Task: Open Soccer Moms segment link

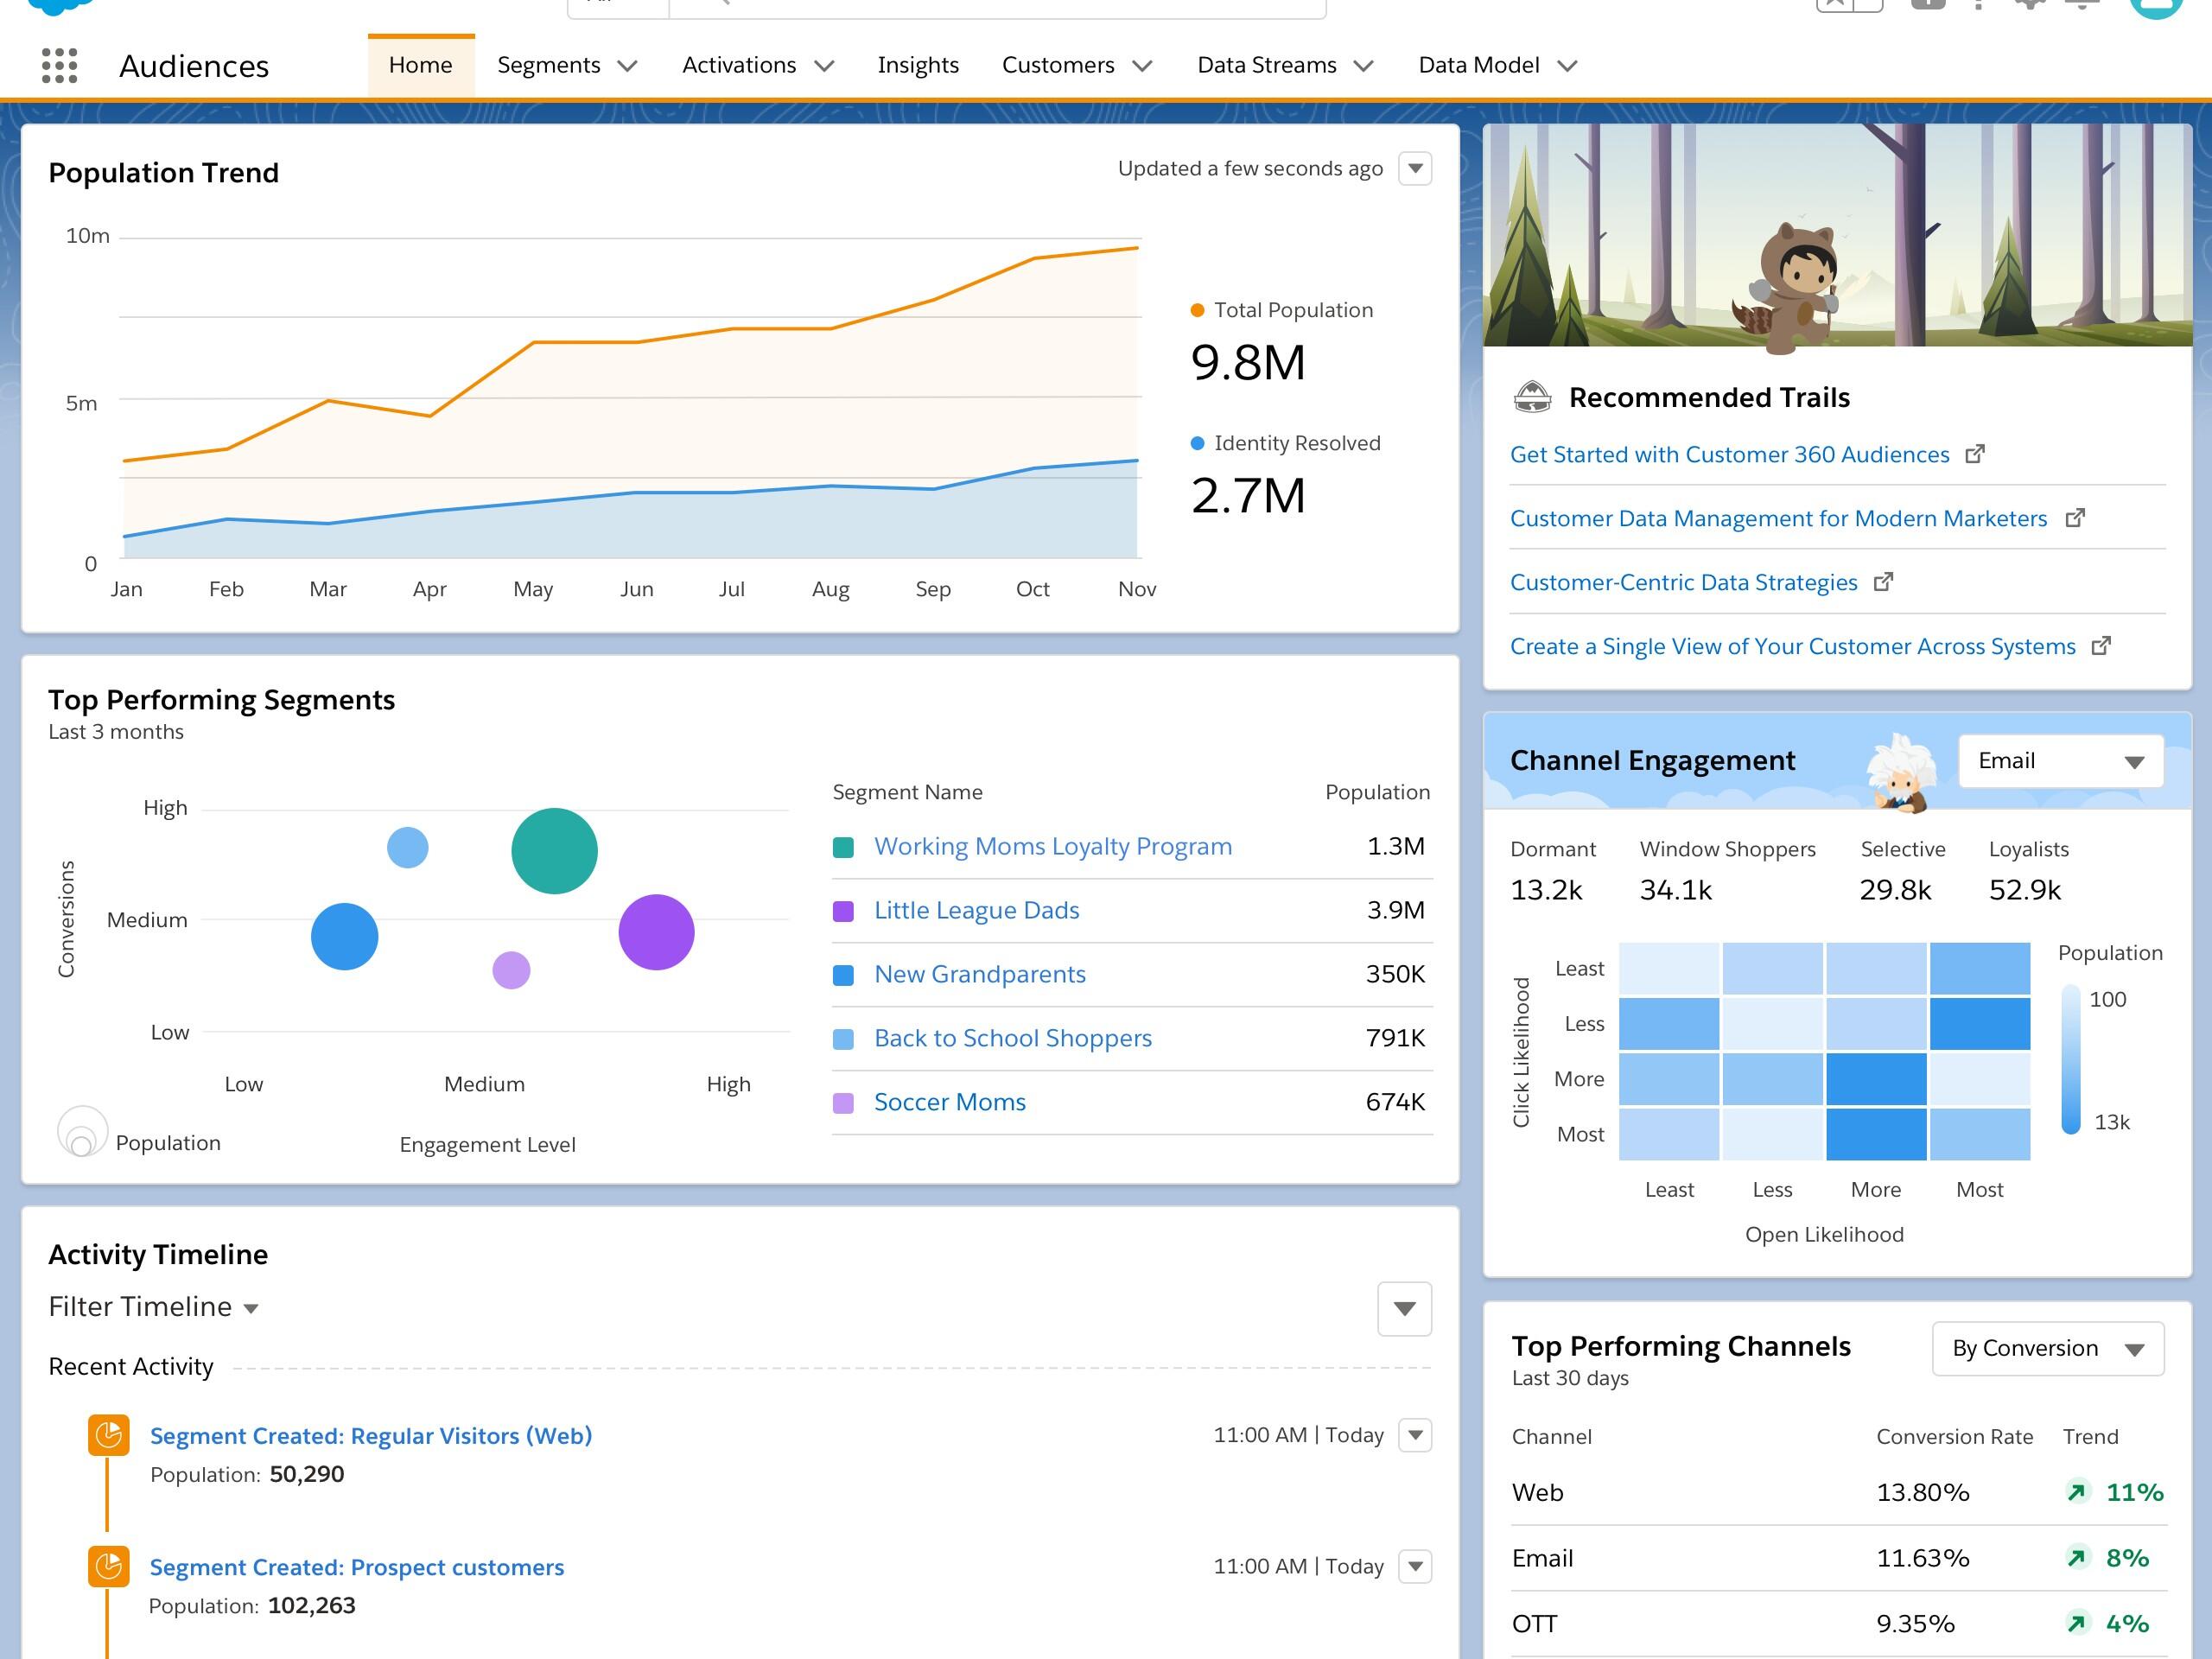Action: (x=949, y=1102)
